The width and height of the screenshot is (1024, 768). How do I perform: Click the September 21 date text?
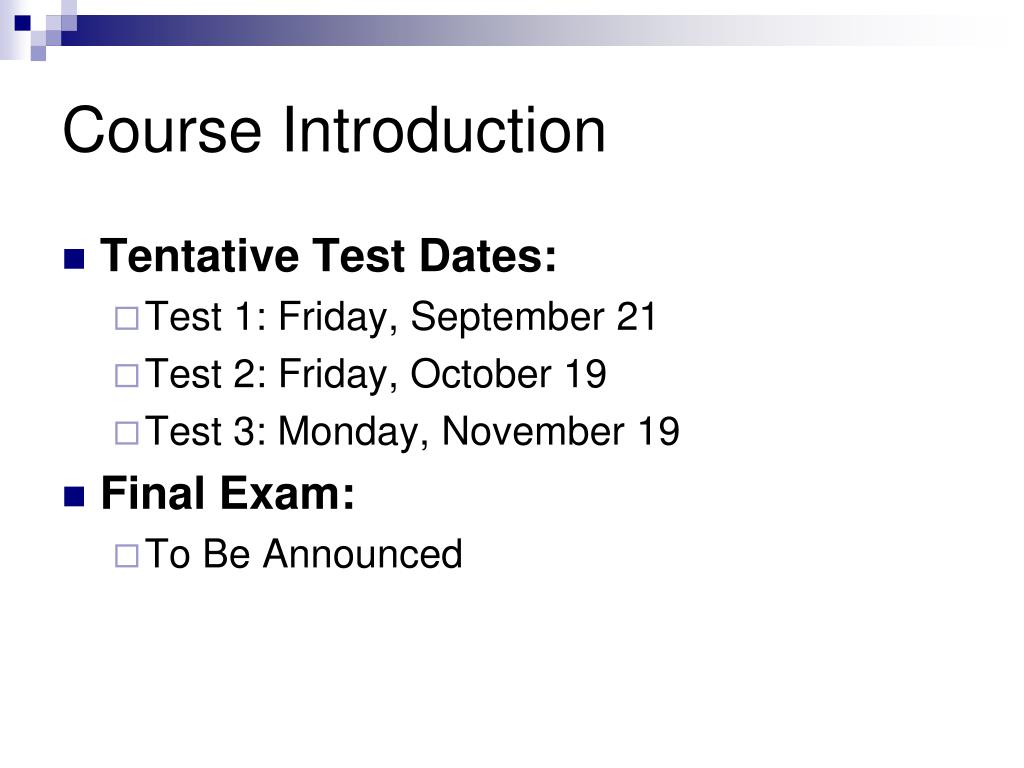tap(533, 318)
